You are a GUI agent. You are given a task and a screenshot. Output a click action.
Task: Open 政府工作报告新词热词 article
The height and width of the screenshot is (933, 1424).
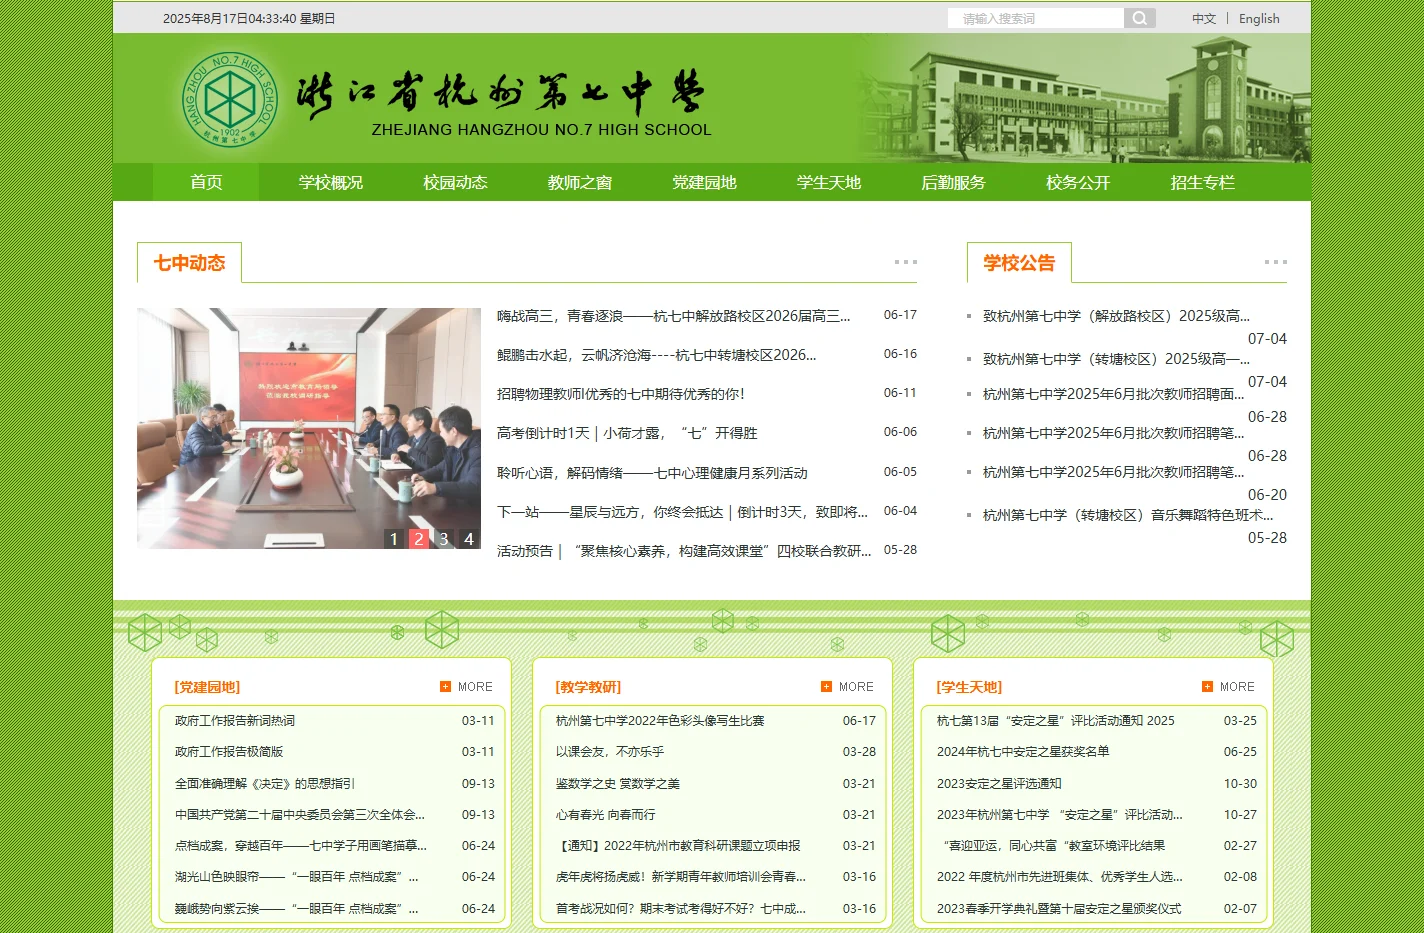pyautogui.click(x=235, y=720)
